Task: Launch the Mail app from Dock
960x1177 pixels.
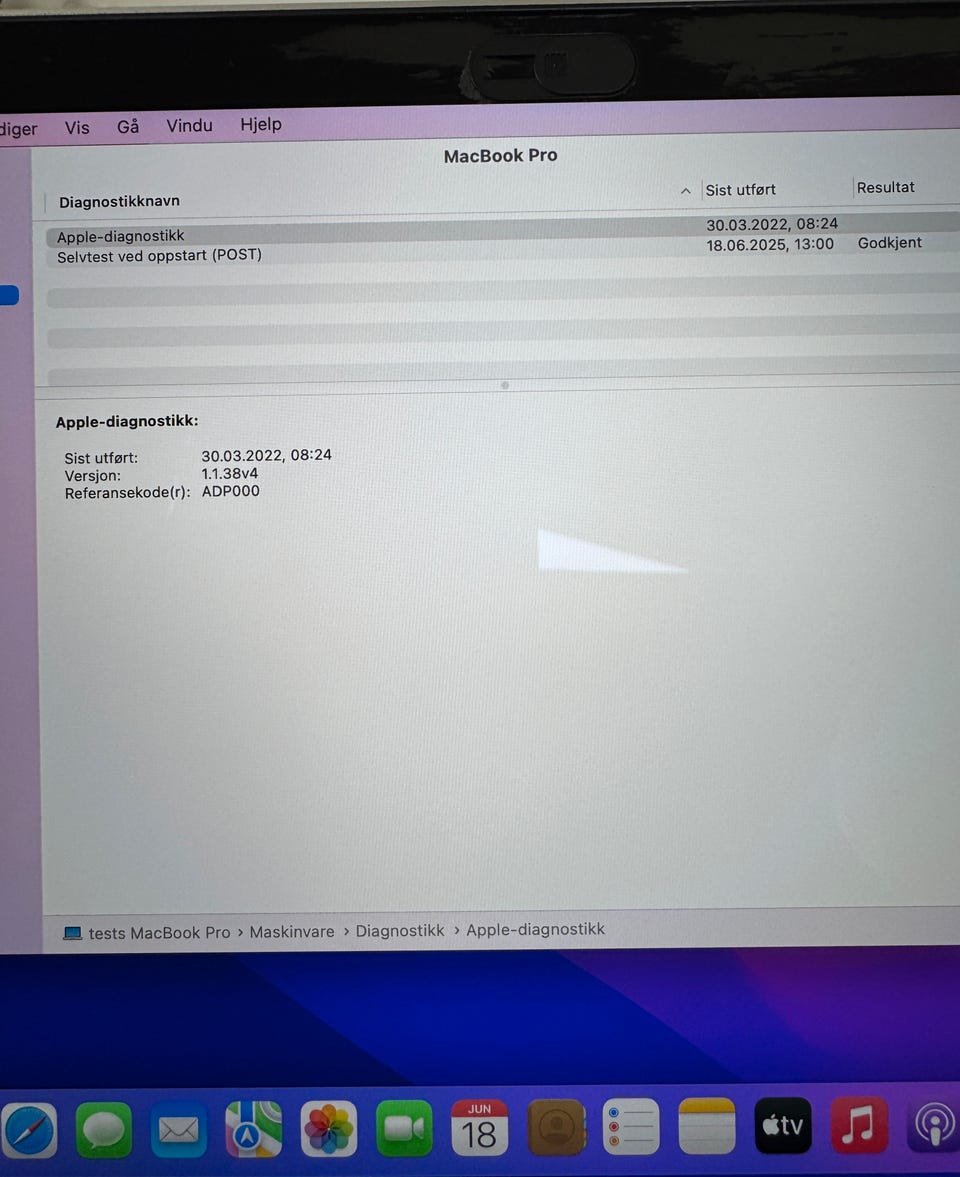Action: [x=179, y=1130]
